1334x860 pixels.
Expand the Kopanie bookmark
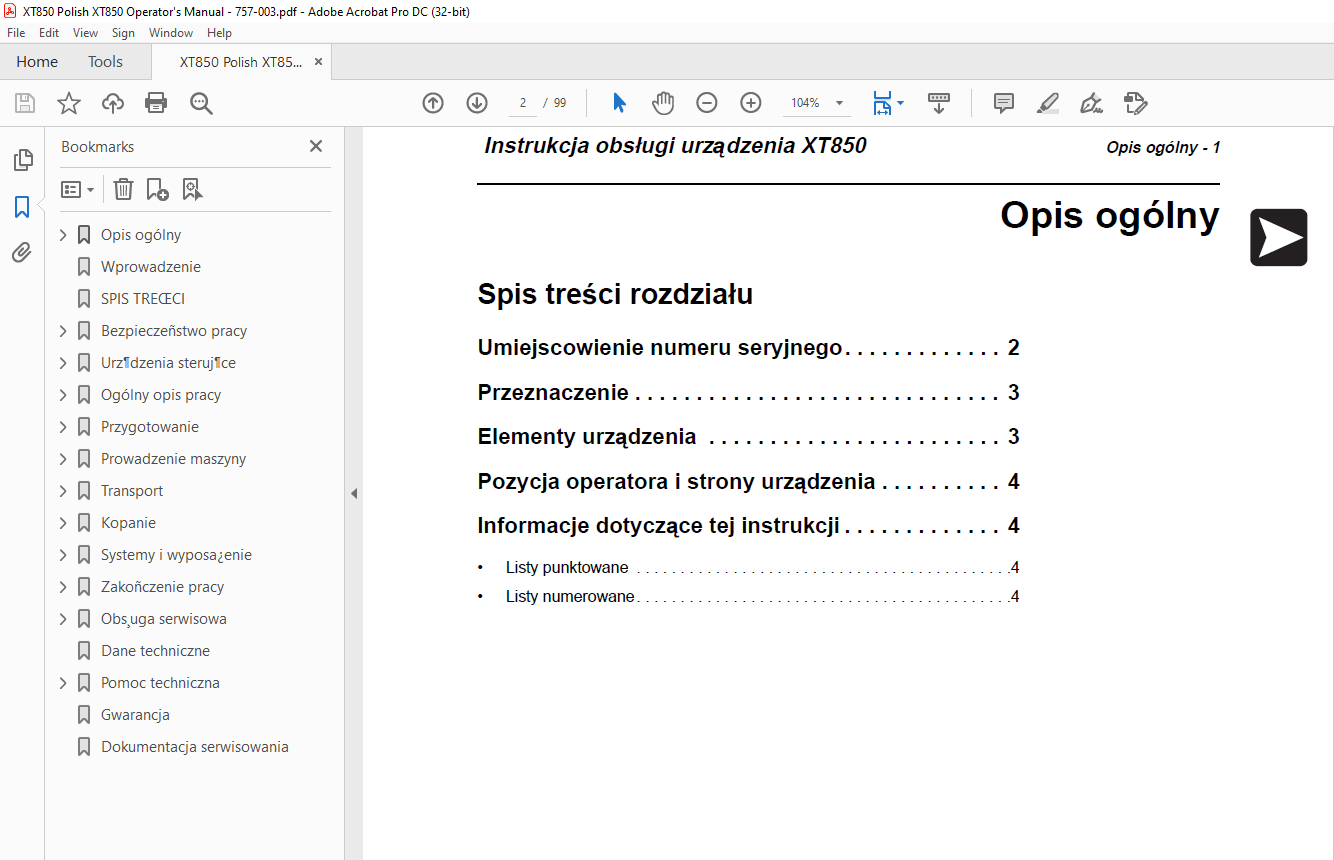coord(63,523)
